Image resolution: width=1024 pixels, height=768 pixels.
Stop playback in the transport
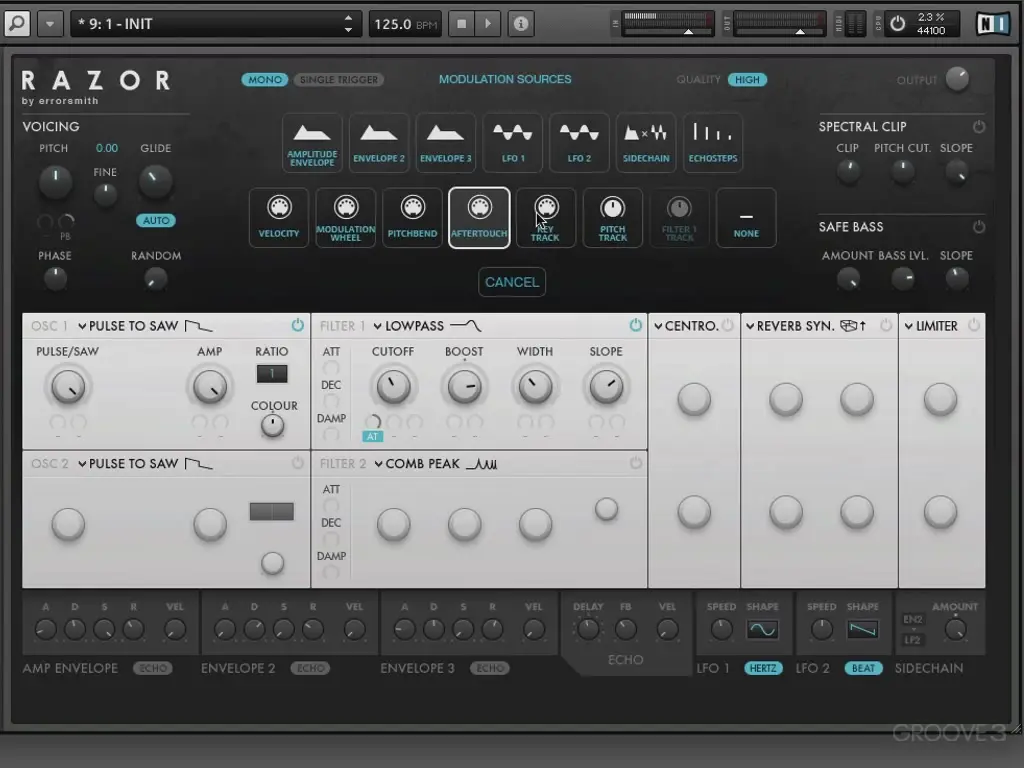pyautogui.click(x=462, y=24)
